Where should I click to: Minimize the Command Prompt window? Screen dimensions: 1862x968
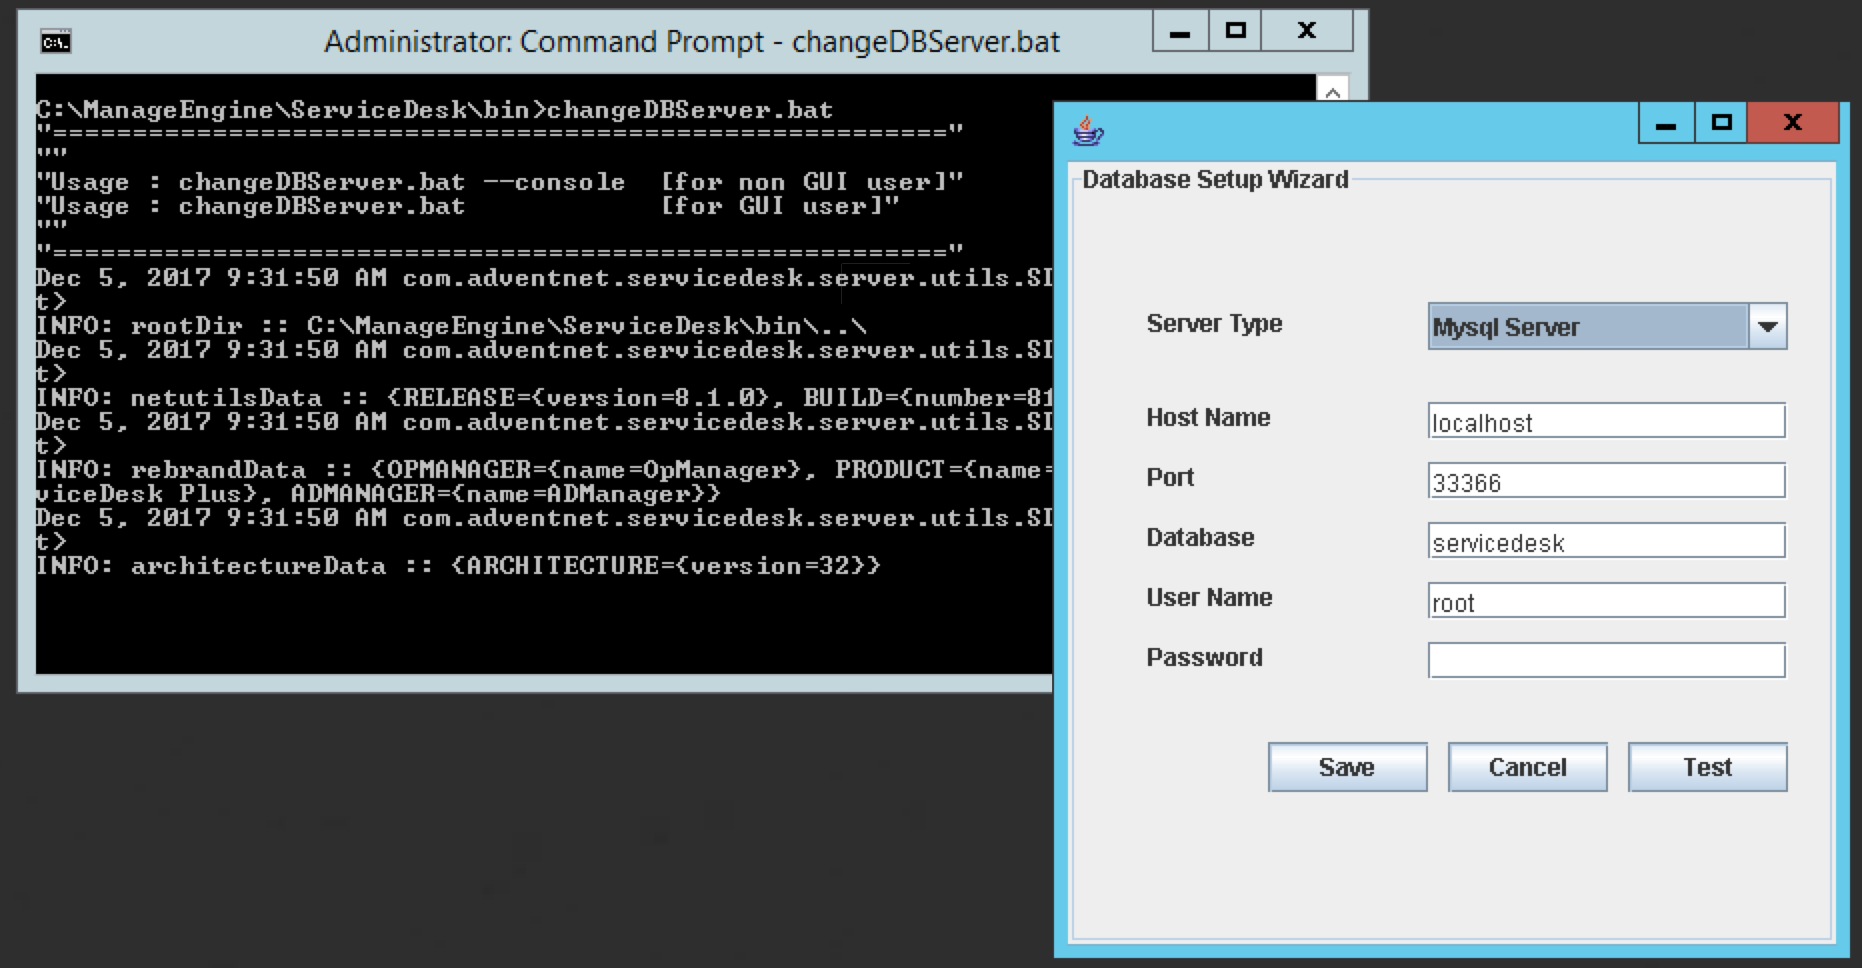click(x=1180, y=31)
